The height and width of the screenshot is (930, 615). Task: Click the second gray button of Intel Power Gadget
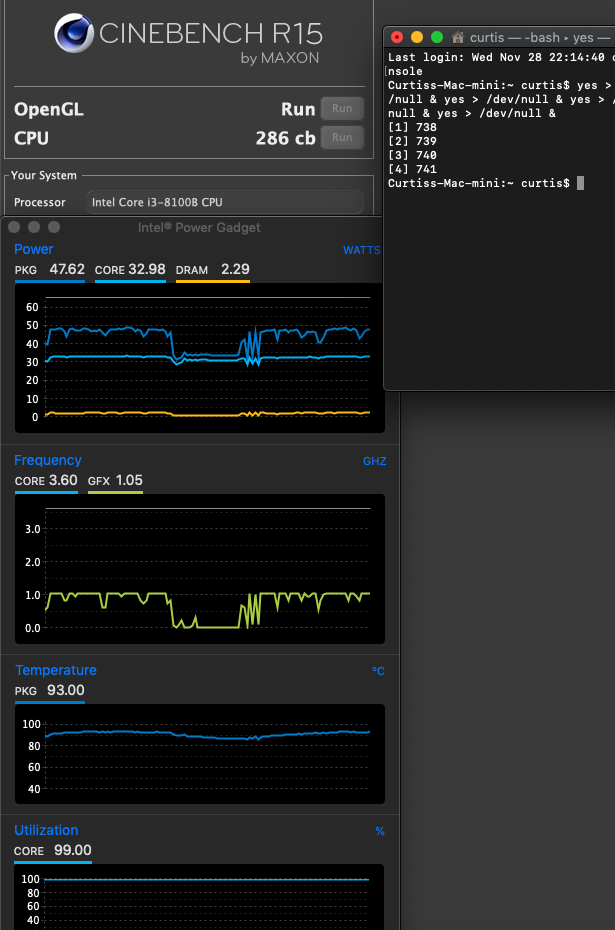point(34,227)
